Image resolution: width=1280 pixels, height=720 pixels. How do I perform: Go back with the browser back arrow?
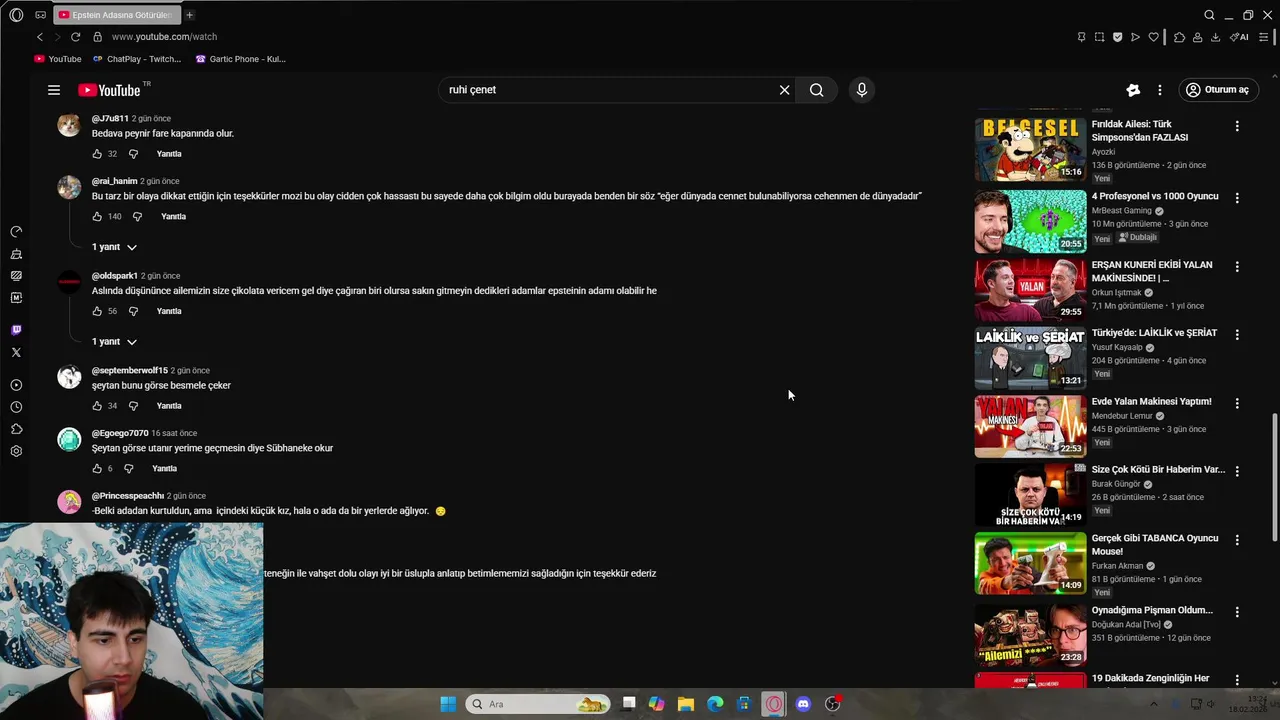click(40, 37)
